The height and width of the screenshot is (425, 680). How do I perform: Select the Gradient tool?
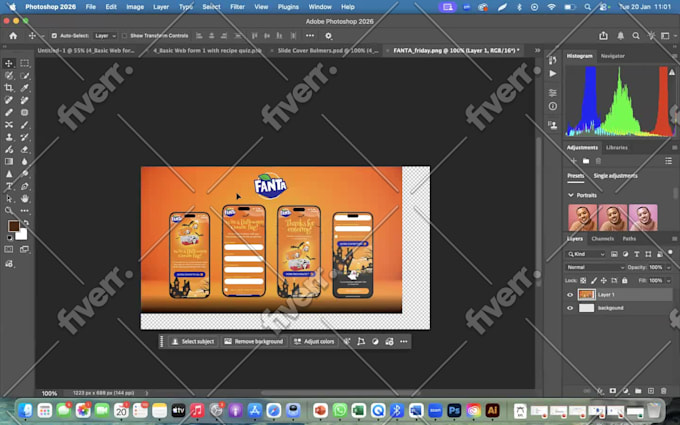[9, 161]
